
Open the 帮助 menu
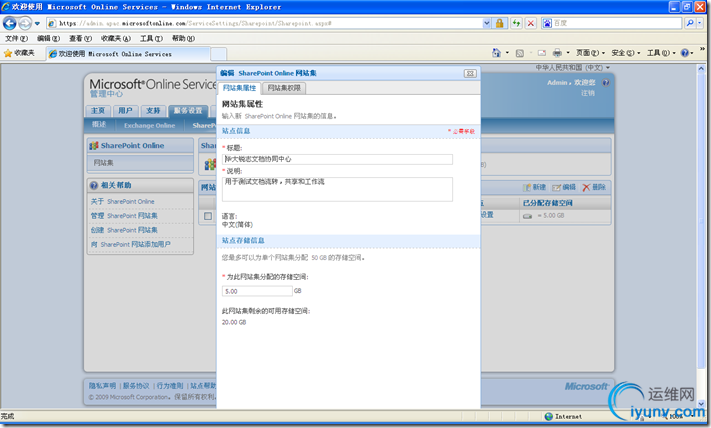[x=183, y=39]
